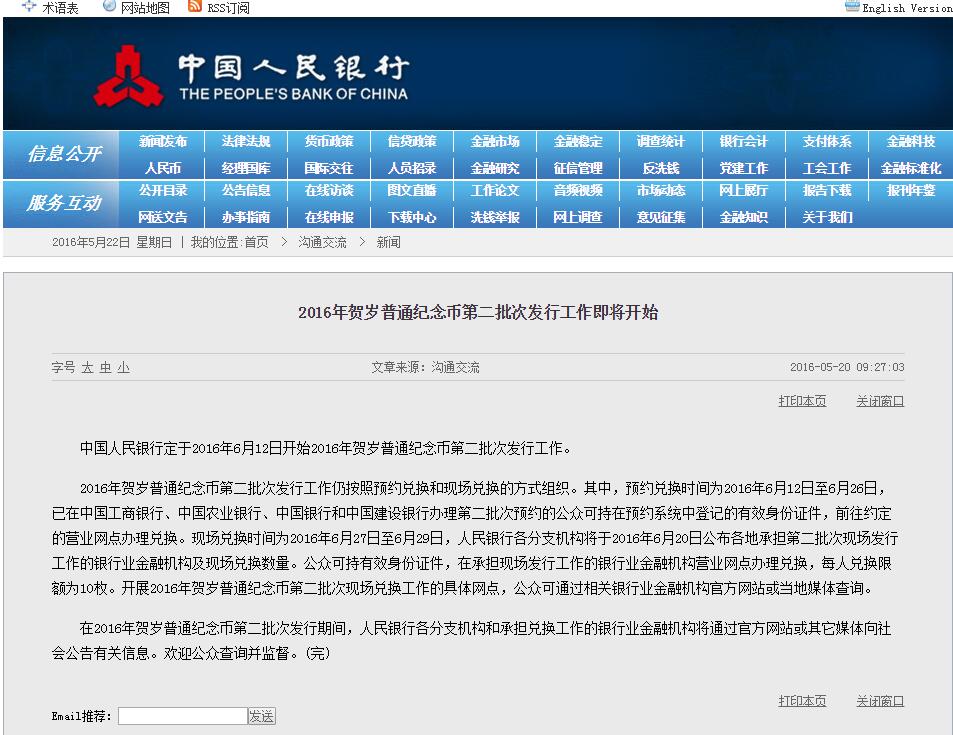Click the glossary icon beside 术语表
The height and width of the screenshot is (735, 953).
(29, 6)
